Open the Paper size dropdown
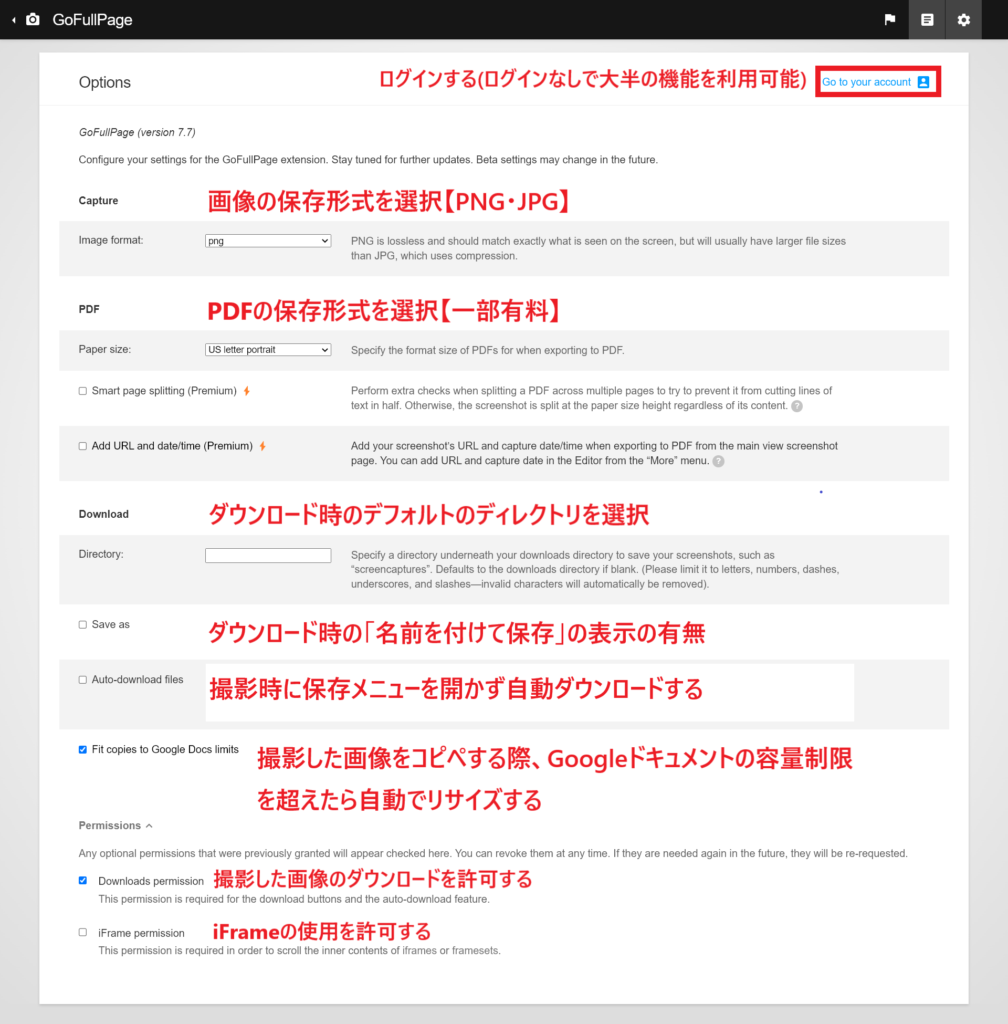Image resolution: width=1008 pixels, height=1024 pixels. point(268,349)
